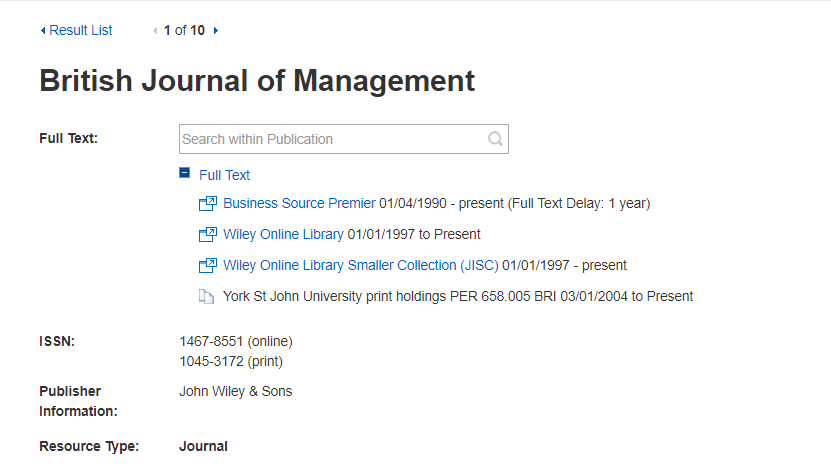Open the Full Text heading link
This screenshot has height=467, width=831.
coord(224,175)
